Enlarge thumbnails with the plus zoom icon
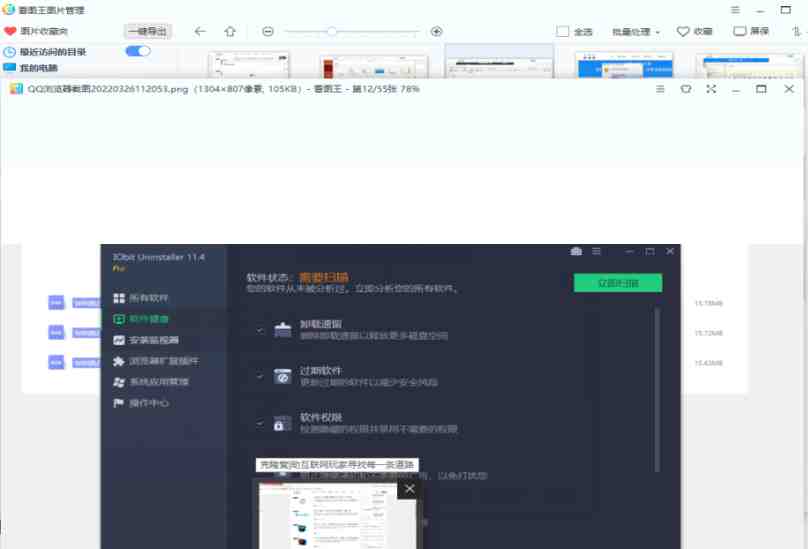Screen dimensions: 808x549 pyautogui.click(x=436, y=31)
